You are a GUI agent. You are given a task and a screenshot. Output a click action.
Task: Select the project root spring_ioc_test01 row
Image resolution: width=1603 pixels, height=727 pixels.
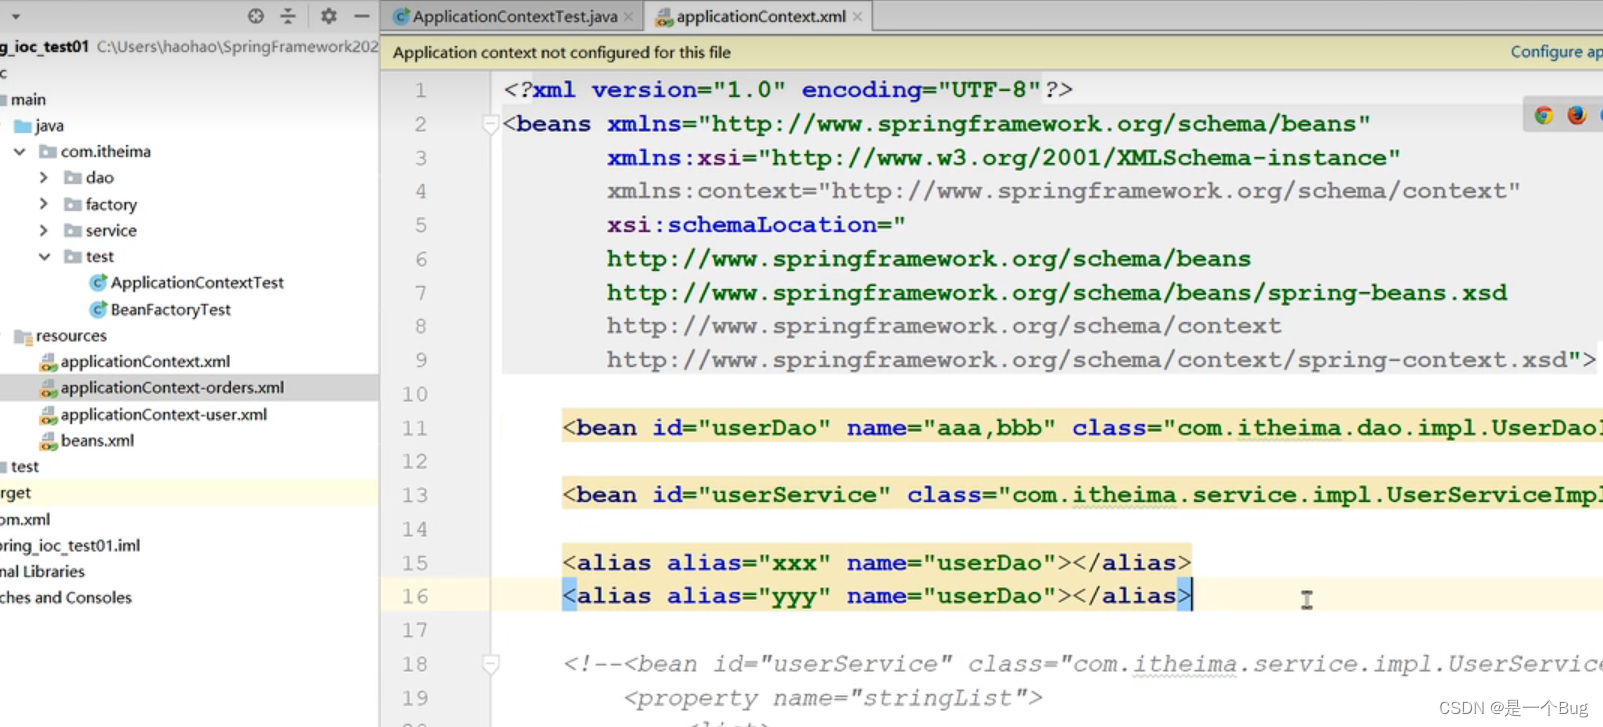pyautogui.click(x=190, y=46)
